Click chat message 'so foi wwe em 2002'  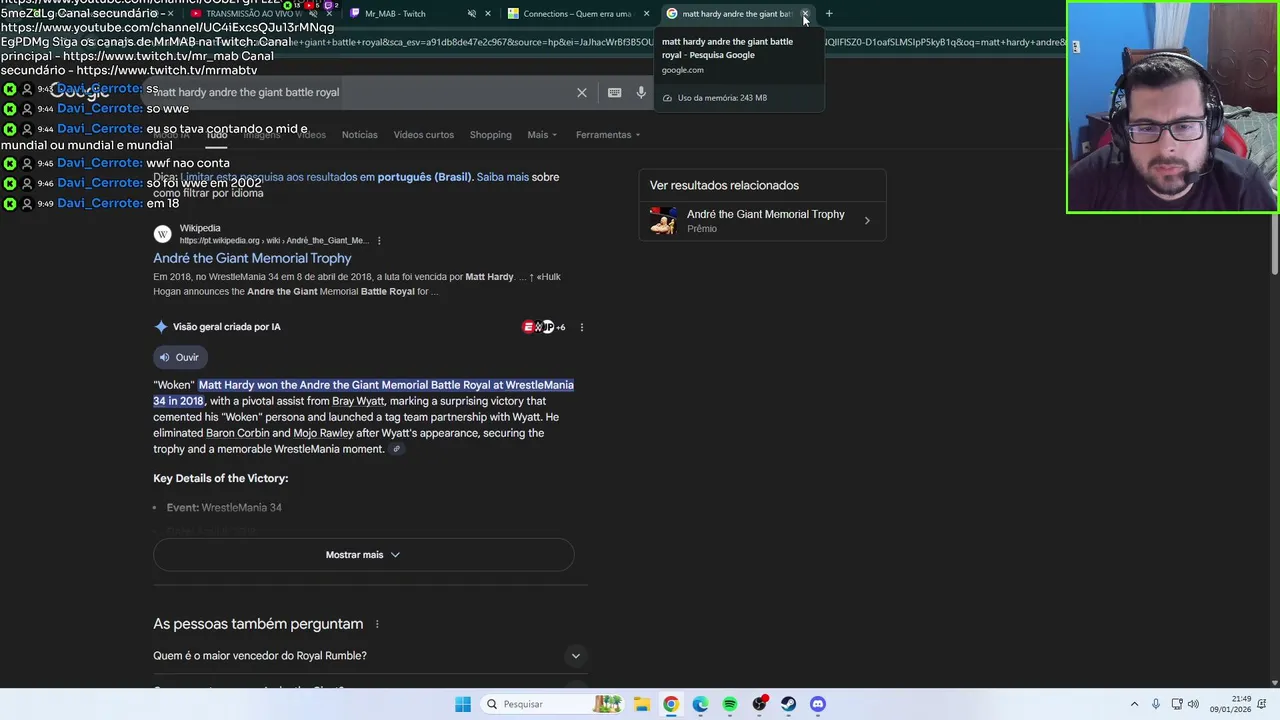click(204, 183)
